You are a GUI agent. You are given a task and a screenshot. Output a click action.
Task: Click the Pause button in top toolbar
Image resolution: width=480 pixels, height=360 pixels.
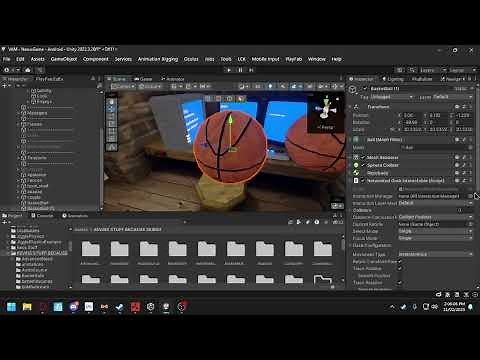[240, 70]
